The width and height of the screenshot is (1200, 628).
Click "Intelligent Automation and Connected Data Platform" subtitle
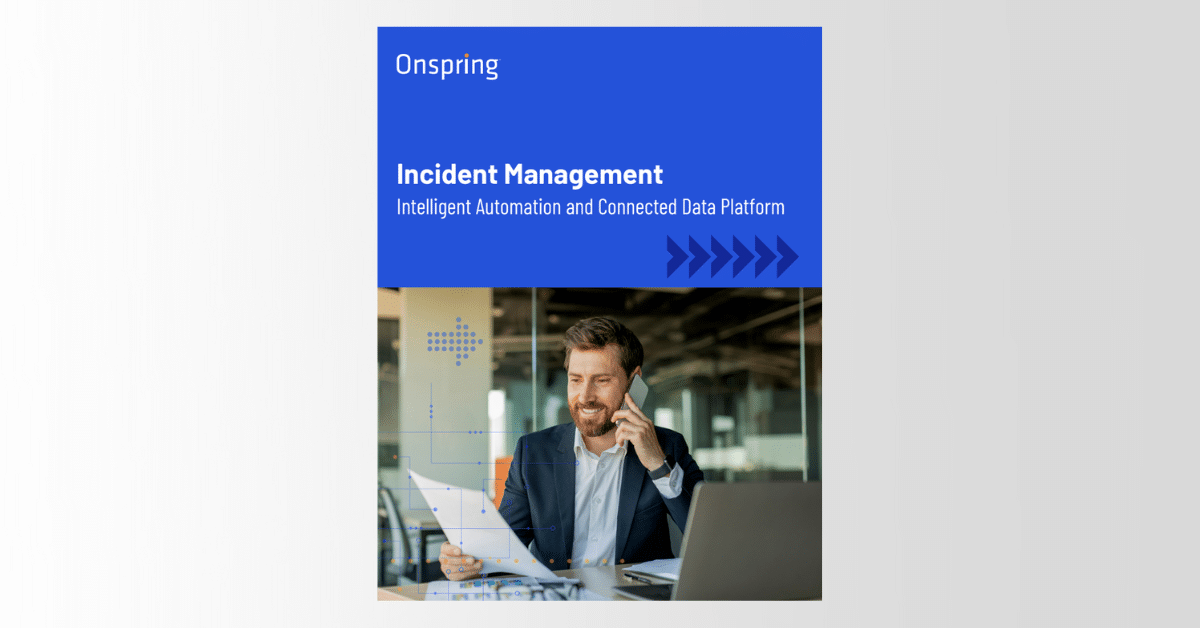(x=590, y=208)
